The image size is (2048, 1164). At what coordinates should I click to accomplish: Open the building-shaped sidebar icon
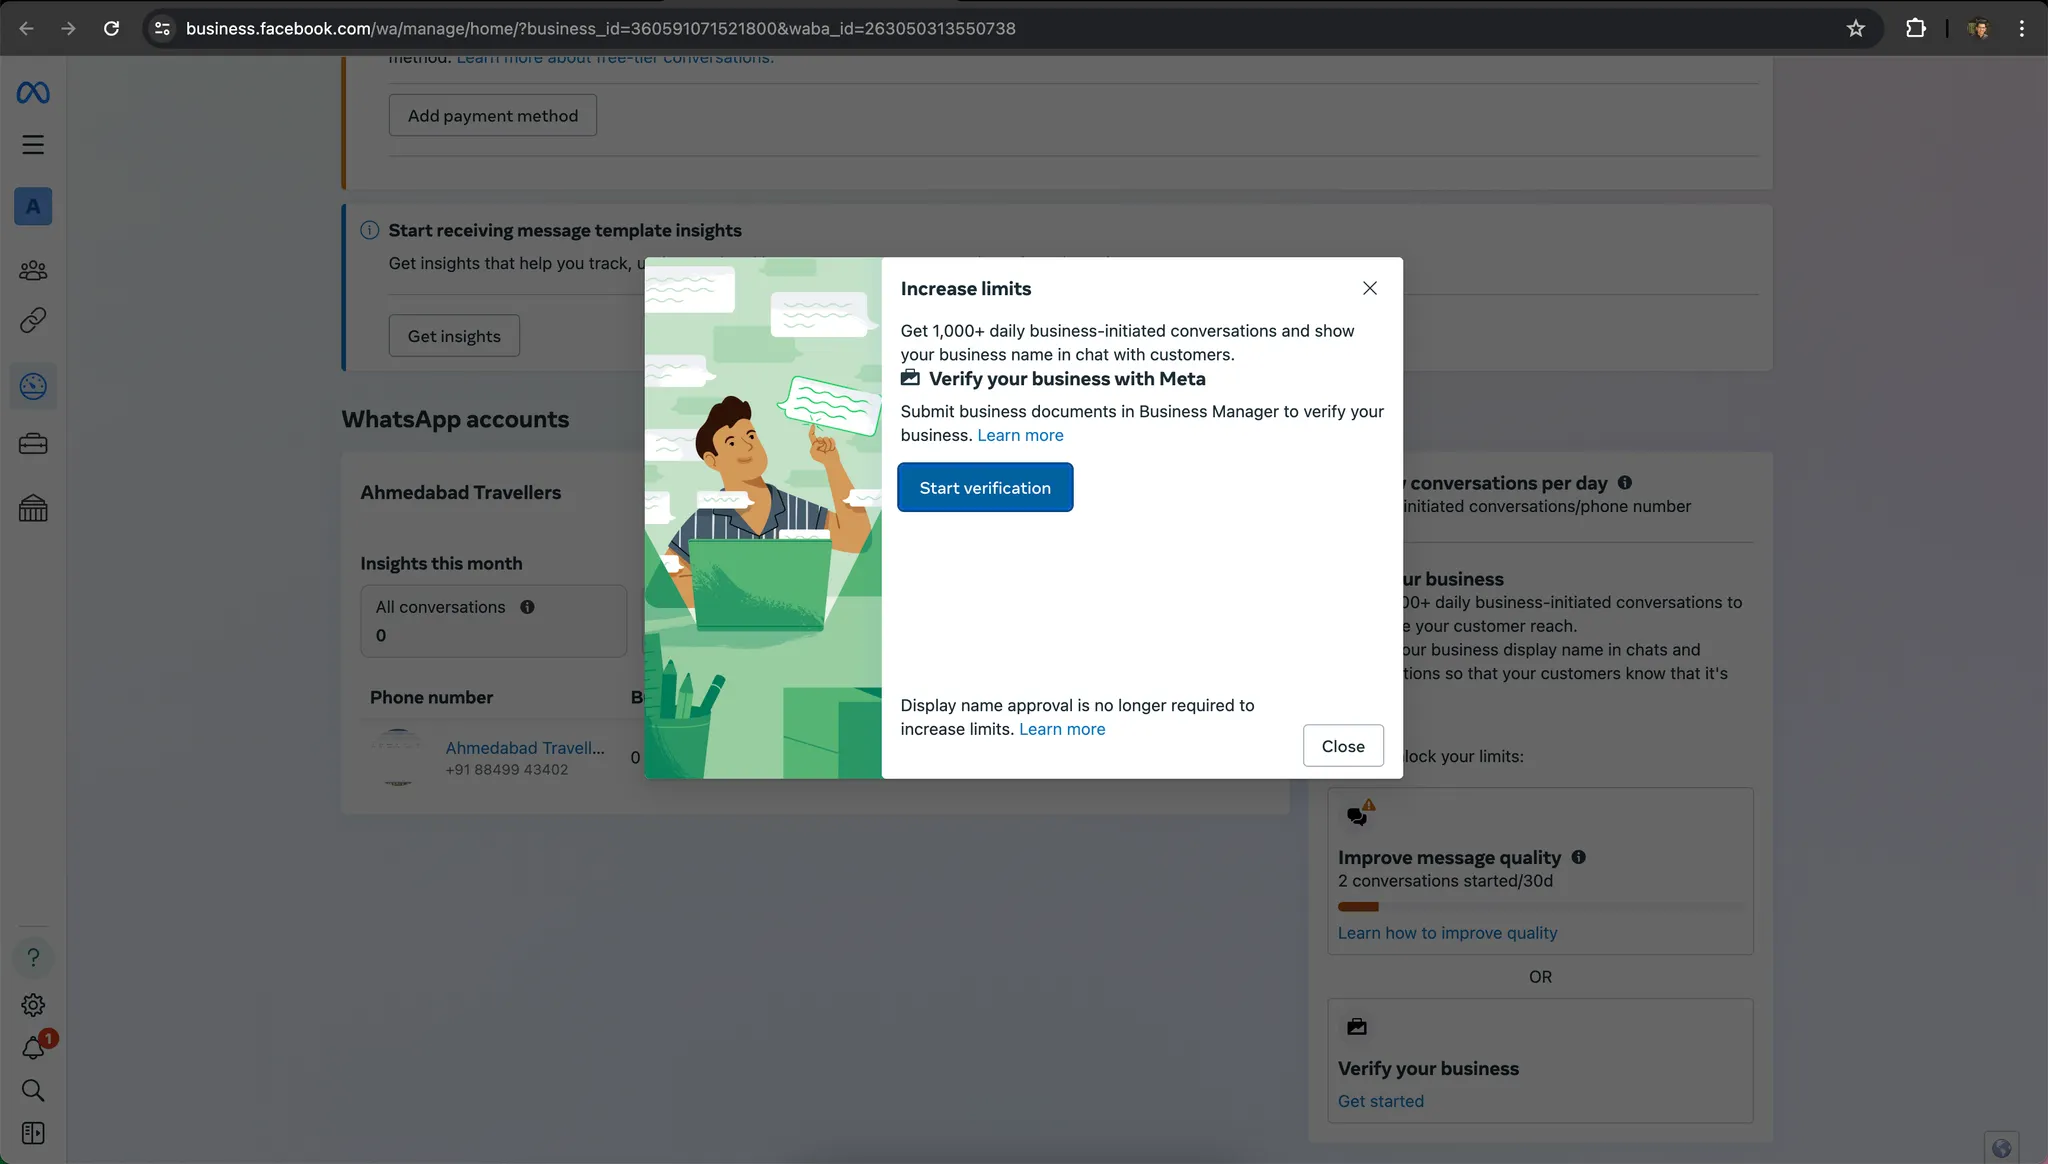(x=33, y=508)
